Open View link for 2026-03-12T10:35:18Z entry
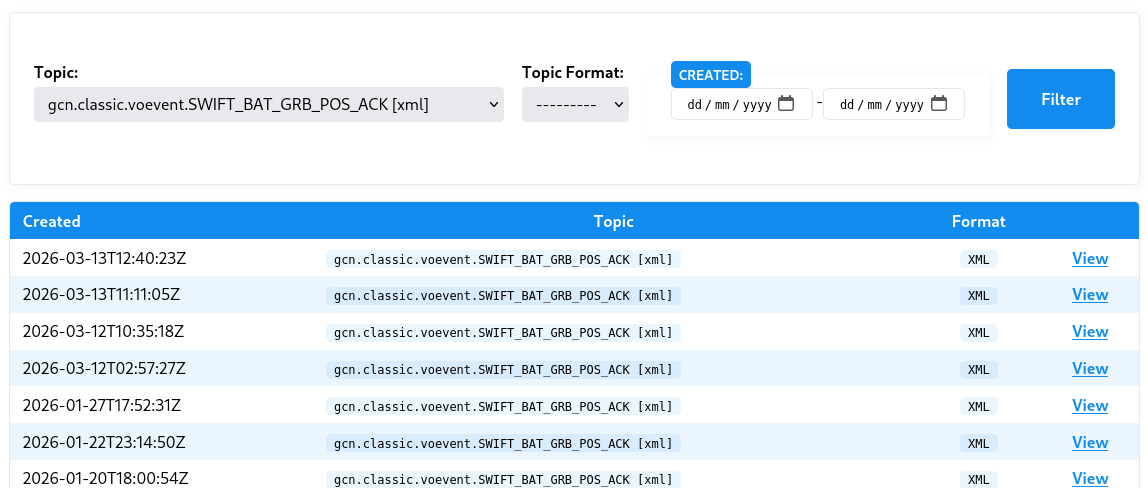 click(1089, 332)
